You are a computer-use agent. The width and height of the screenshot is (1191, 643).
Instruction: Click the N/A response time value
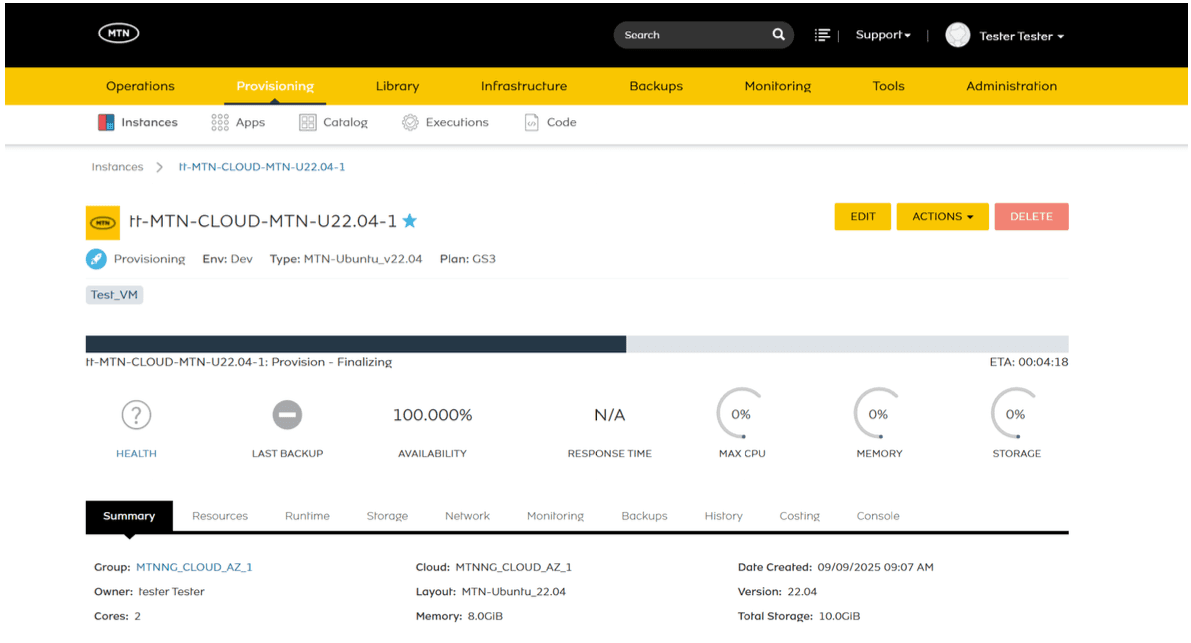pos(610,415)
